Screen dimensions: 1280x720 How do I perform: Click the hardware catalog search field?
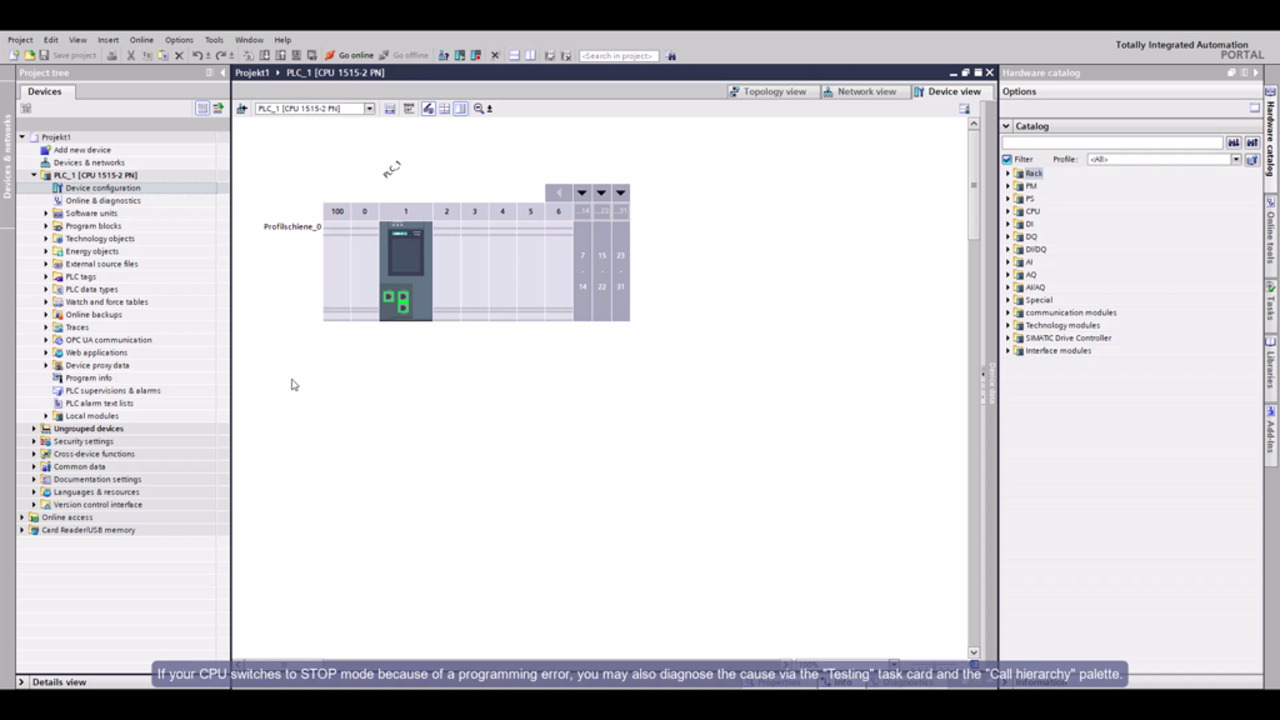tap(1112, 143)
